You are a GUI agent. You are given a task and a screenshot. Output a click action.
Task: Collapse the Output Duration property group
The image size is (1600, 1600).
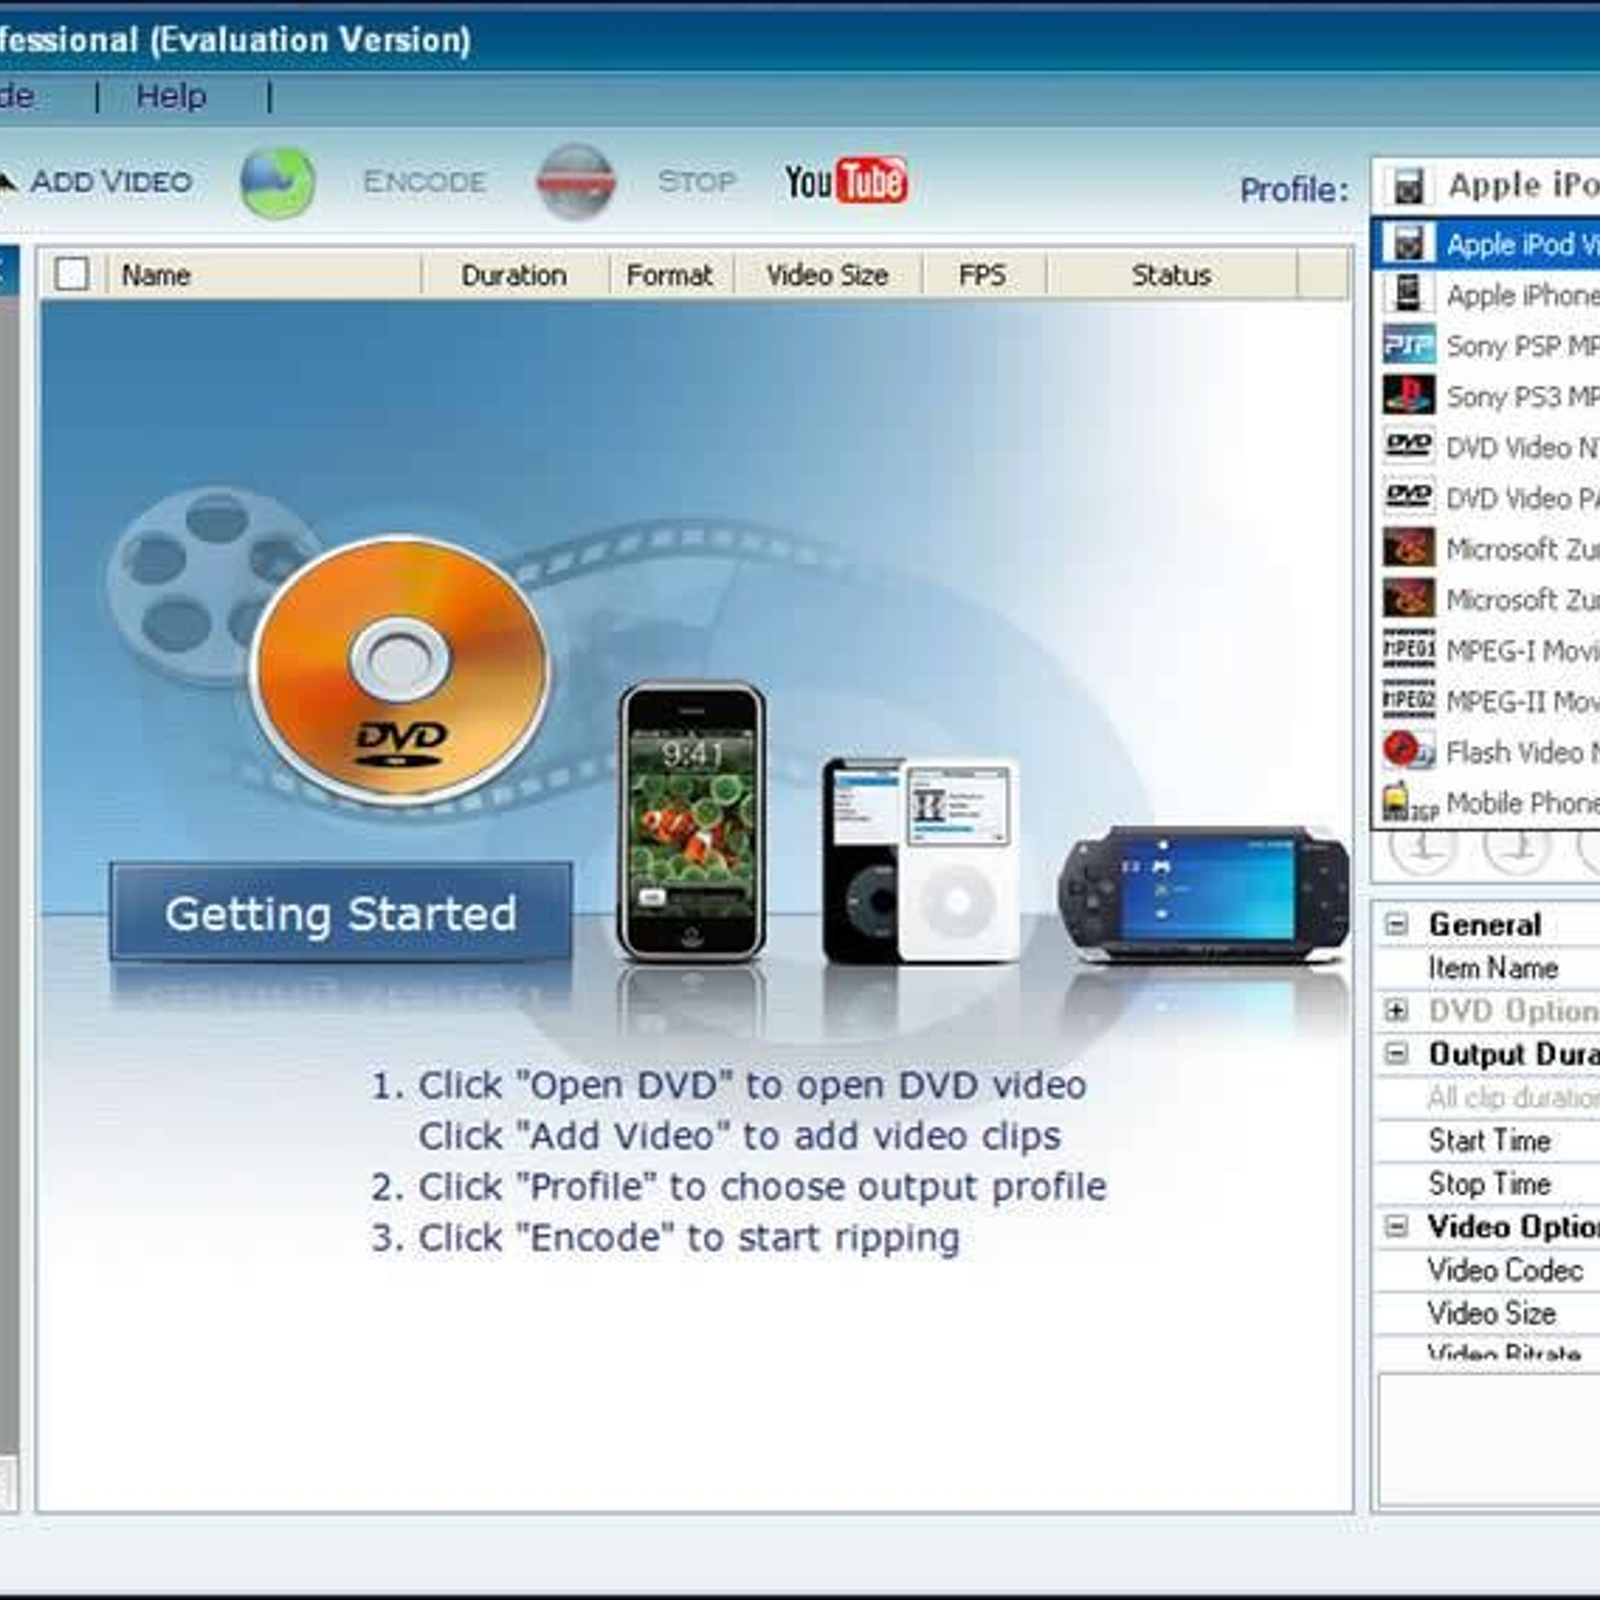coord(1396,1054)
